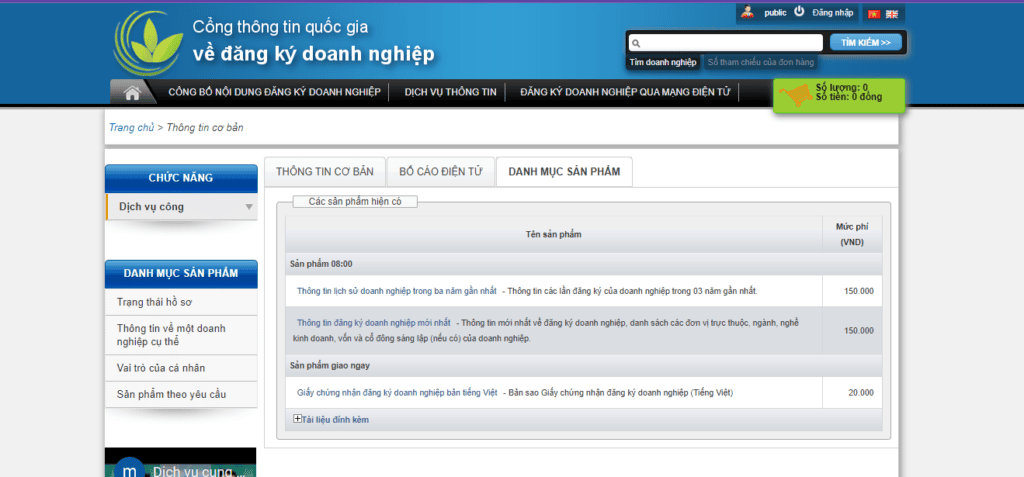Switch language with the Vietnamese flag icon
The height and width of the screenshot is (477, 1024).
(874, 14)
